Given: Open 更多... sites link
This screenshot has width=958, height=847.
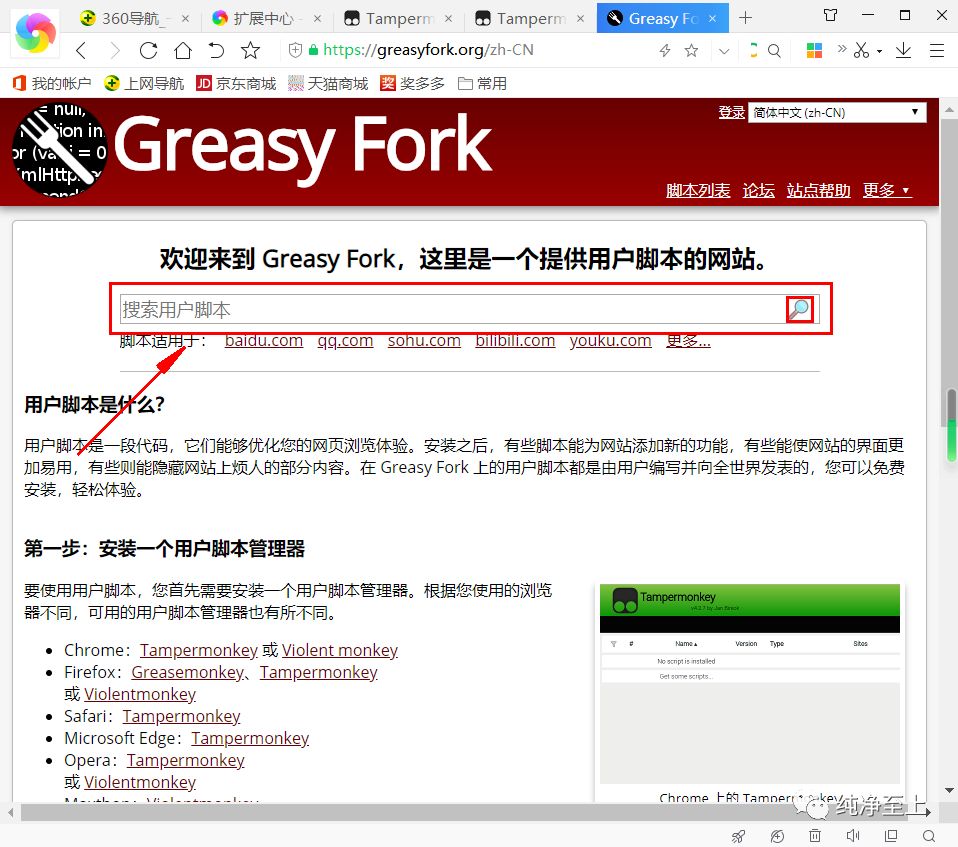Looking at the screenshot, I should pyautogui.click(x=688, y=340).
